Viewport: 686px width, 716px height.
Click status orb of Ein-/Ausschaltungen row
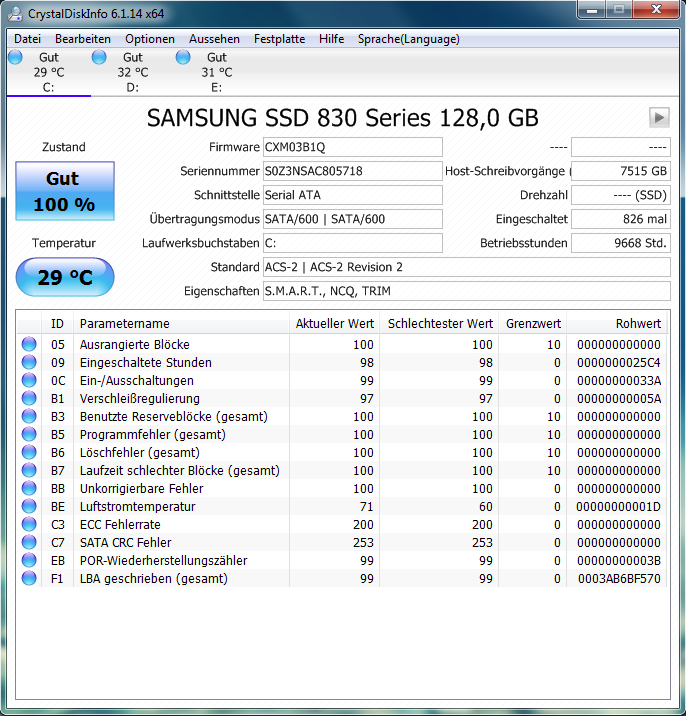[29, 380]
